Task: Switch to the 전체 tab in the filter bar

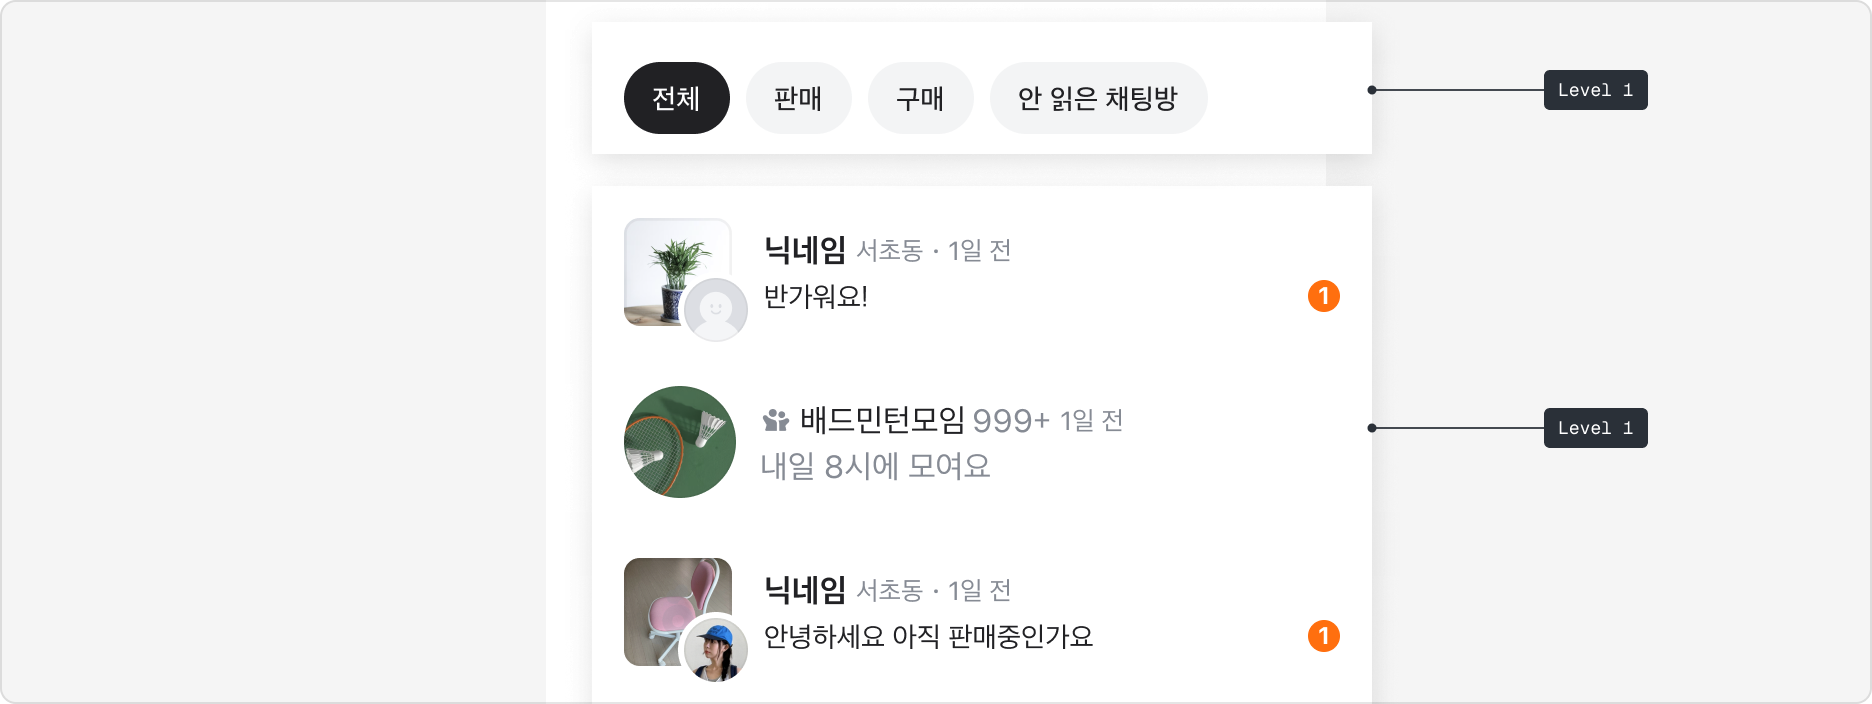Action: pos(676,97)
